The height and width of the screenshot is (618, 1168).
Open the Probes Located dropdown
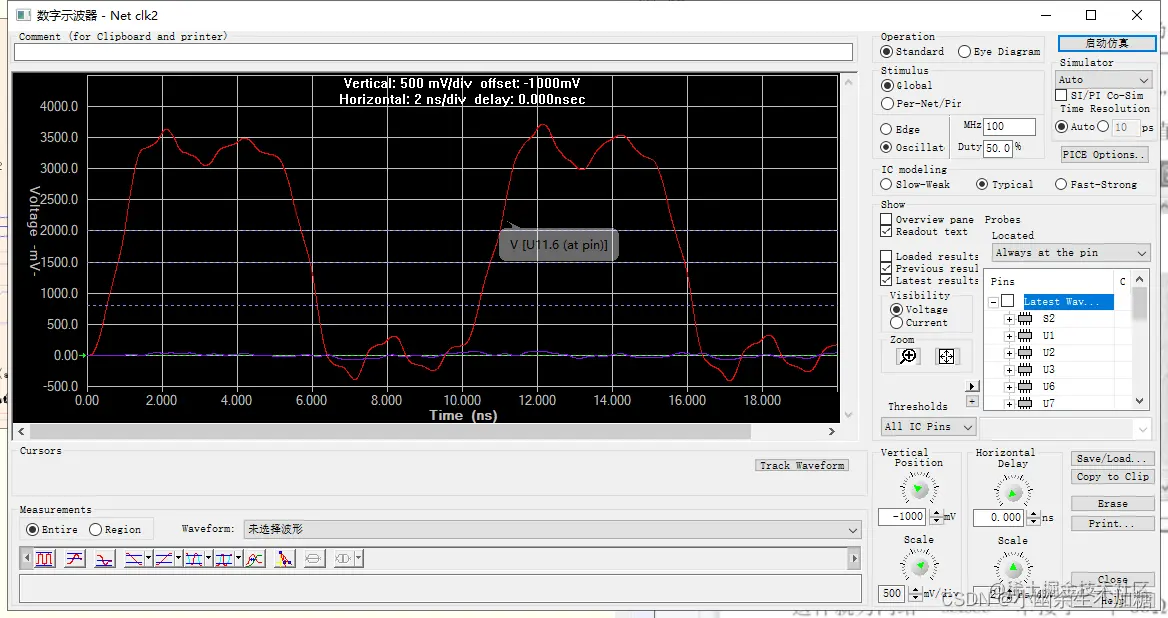pos(1070,253)
